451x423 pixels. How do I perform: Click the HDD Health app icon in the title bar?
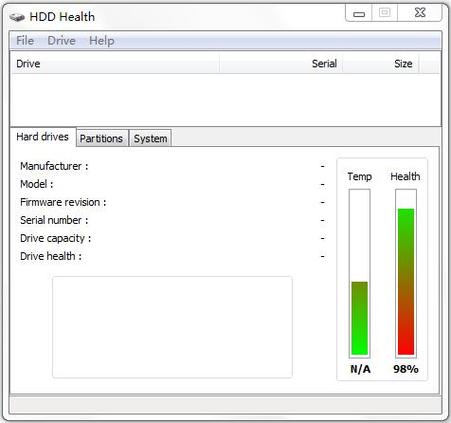[x=17, y=17]
